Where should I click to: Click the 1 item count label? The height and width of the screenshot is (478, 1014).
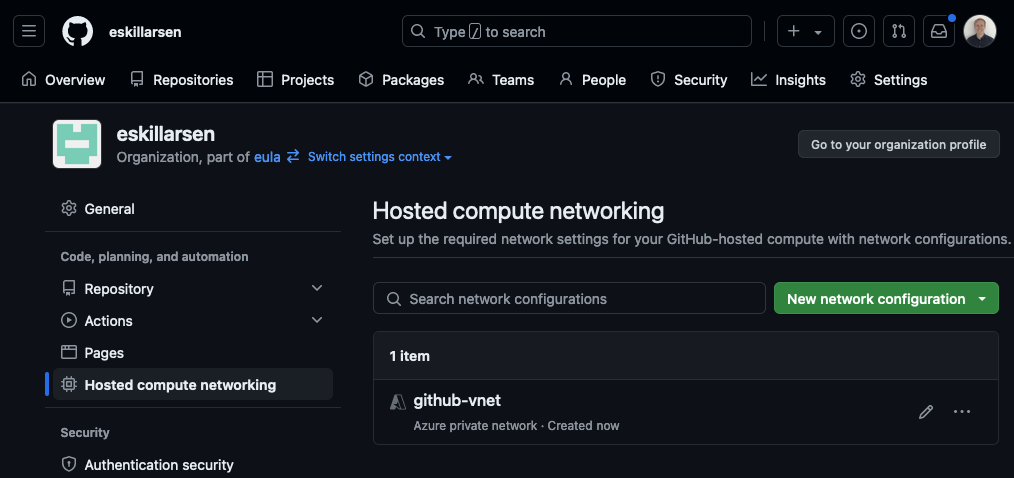[409, 356]
